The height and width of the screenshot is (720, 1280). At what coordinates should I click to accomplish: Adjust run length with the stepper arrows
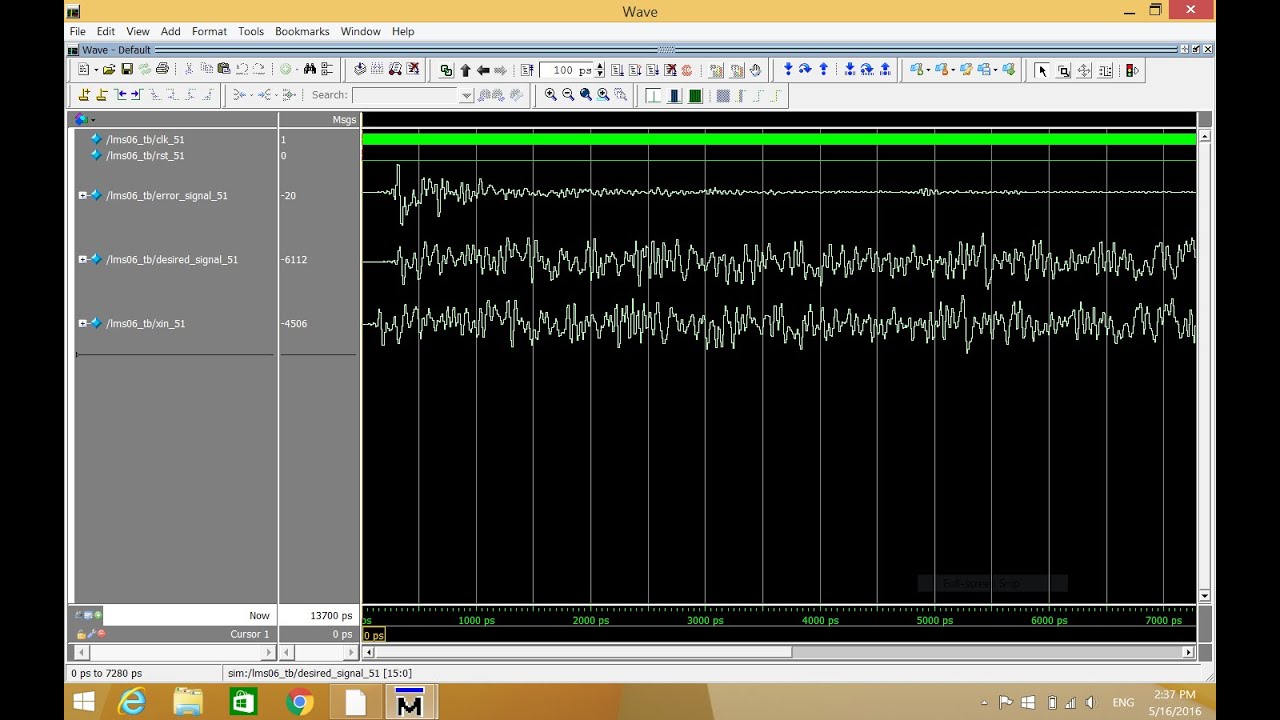coord(600,70)
